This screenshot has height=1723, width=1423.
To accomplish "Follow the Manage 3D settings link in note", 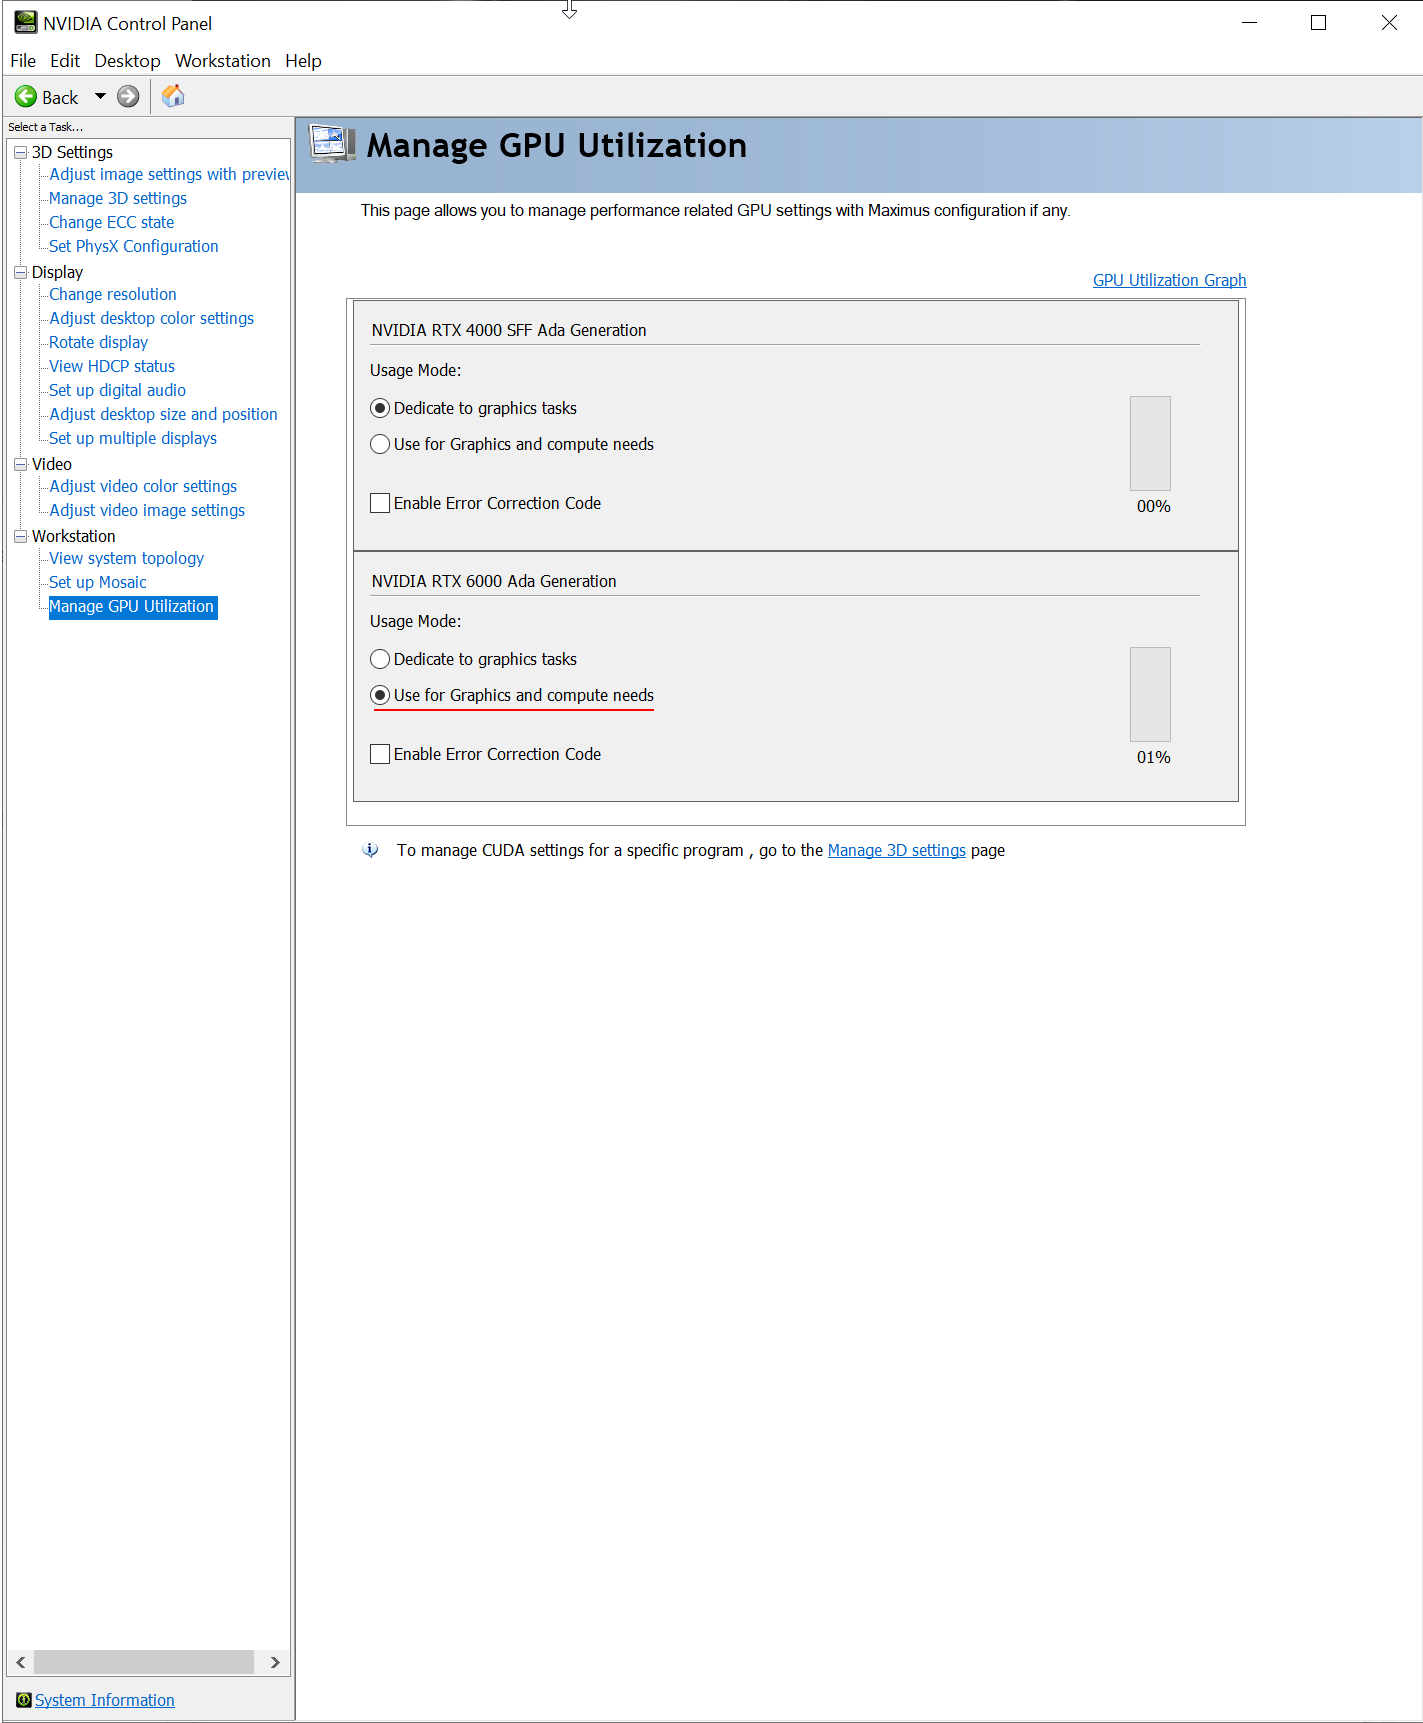I will coord(897,850).
